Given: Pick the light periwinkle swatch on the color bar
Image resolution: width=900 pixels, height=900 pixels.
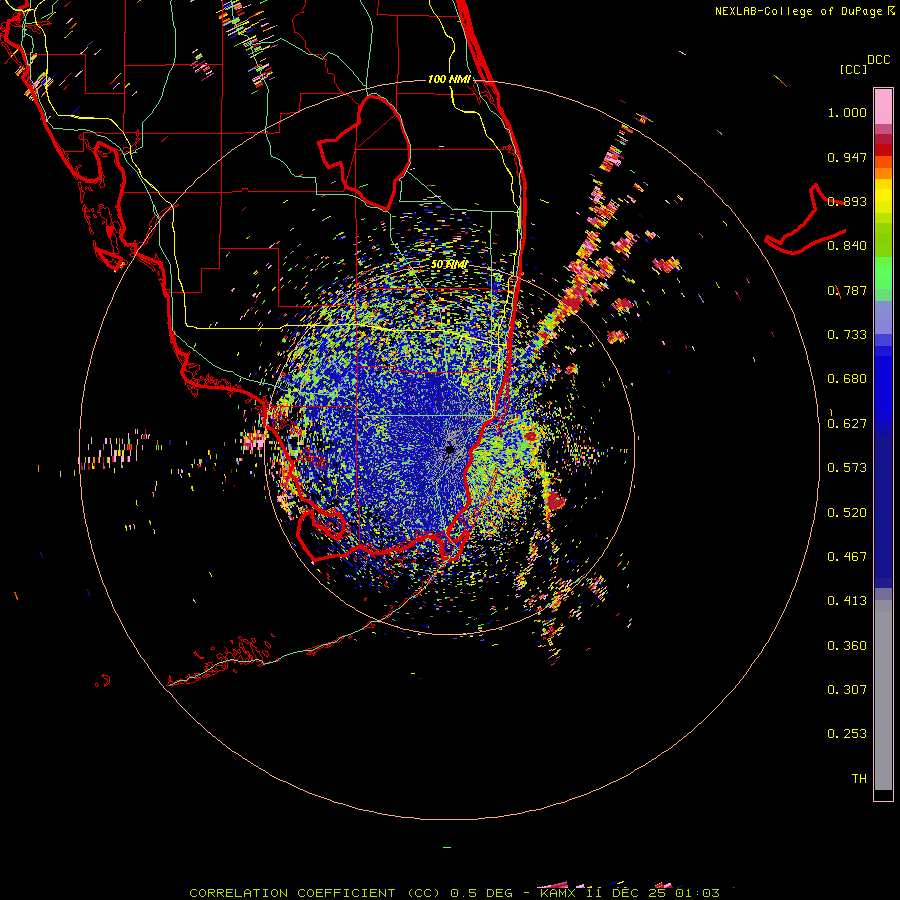Looking at the screenshot, I should 883,317.
